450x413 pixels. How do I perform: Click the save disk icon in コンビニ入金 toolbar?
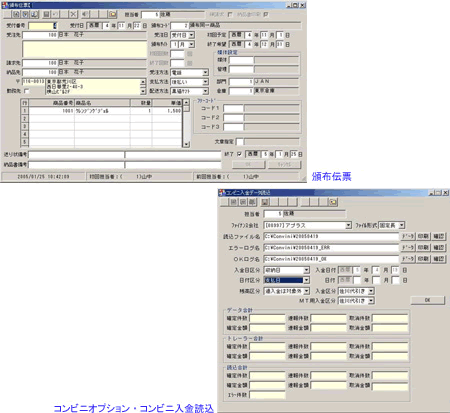click(265, 202)
